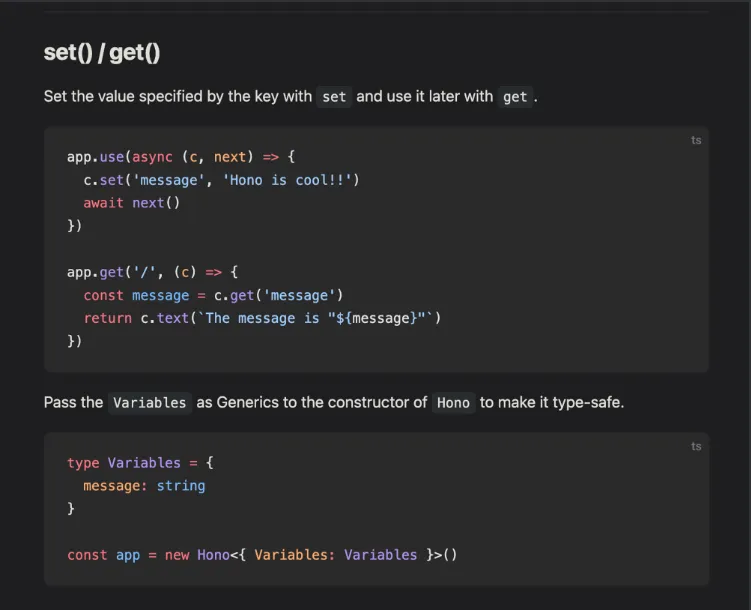This screenshot has height=610, width=751.
Task: Click the "type Variables = {" line
Action: (x=140, y=463)
